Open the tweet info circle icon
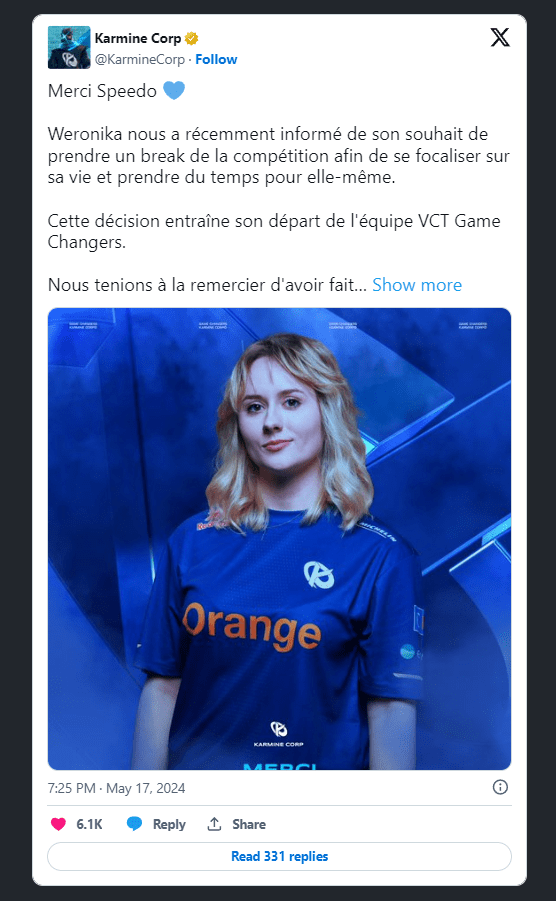 500,787
